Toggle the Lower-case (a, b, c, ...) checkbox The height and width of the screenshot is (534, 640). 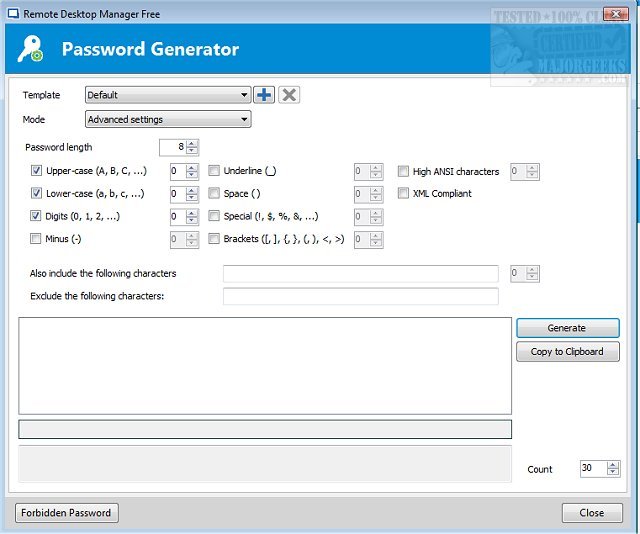coord(36,193)
